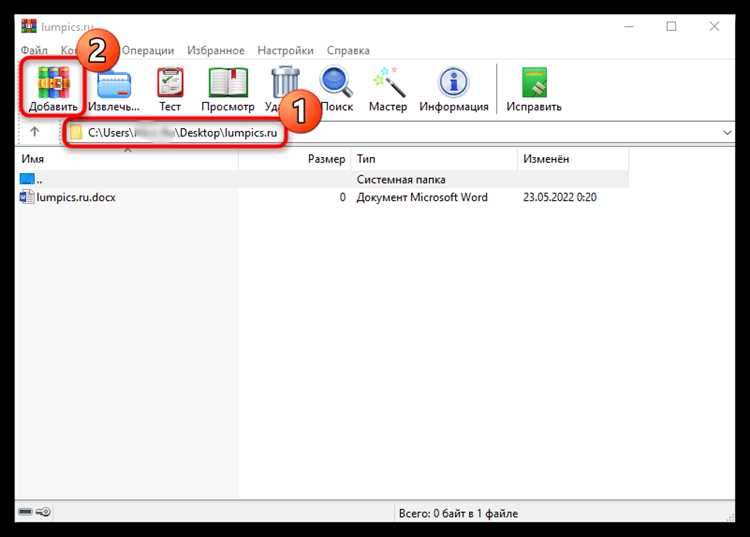Sort files by Имя column header
750x537 pixels.
126,159
